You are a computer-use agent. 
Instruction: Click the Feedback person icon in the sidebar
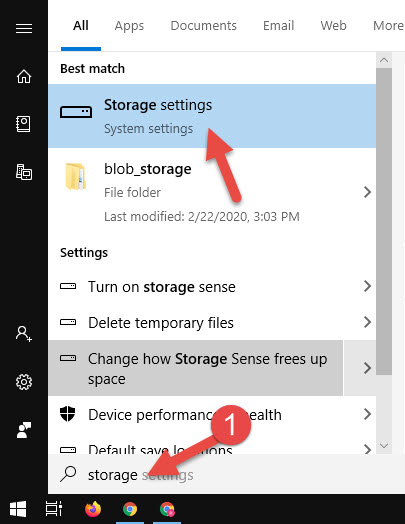[24, 430]
